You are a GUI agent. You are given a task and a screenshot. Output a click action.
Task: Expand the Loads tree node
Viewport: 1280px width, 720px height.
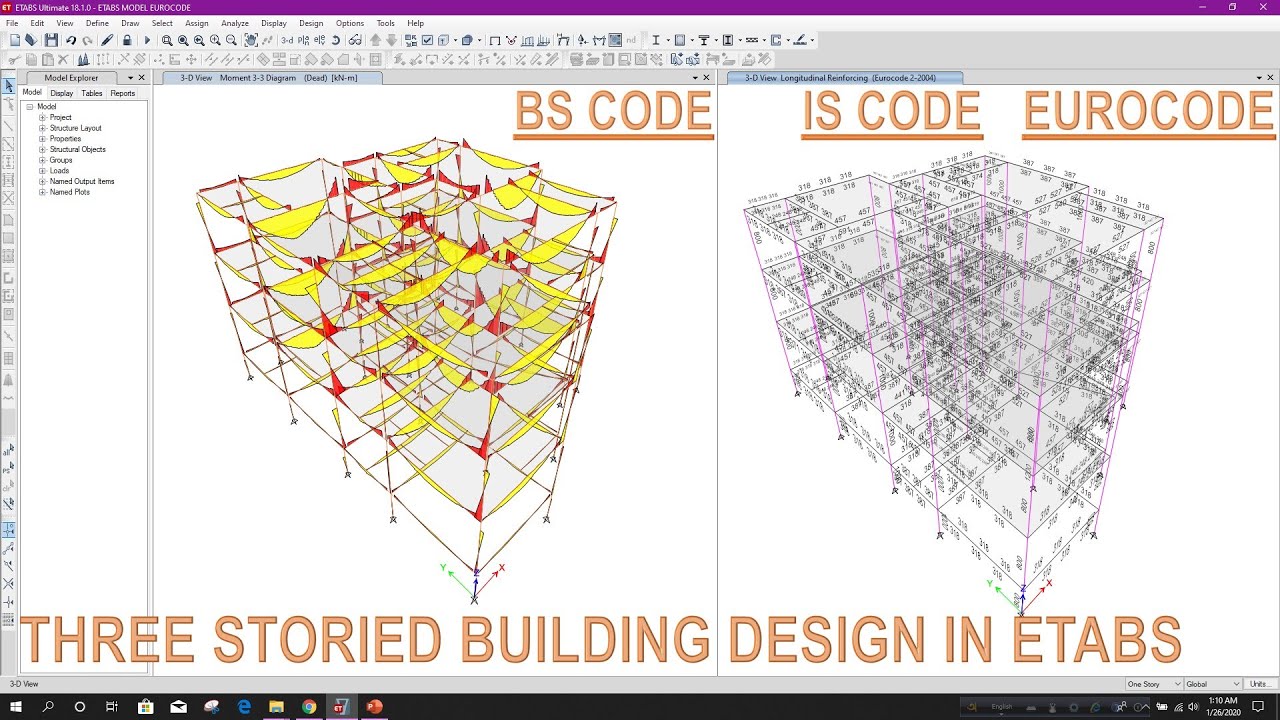pos(43,171)
